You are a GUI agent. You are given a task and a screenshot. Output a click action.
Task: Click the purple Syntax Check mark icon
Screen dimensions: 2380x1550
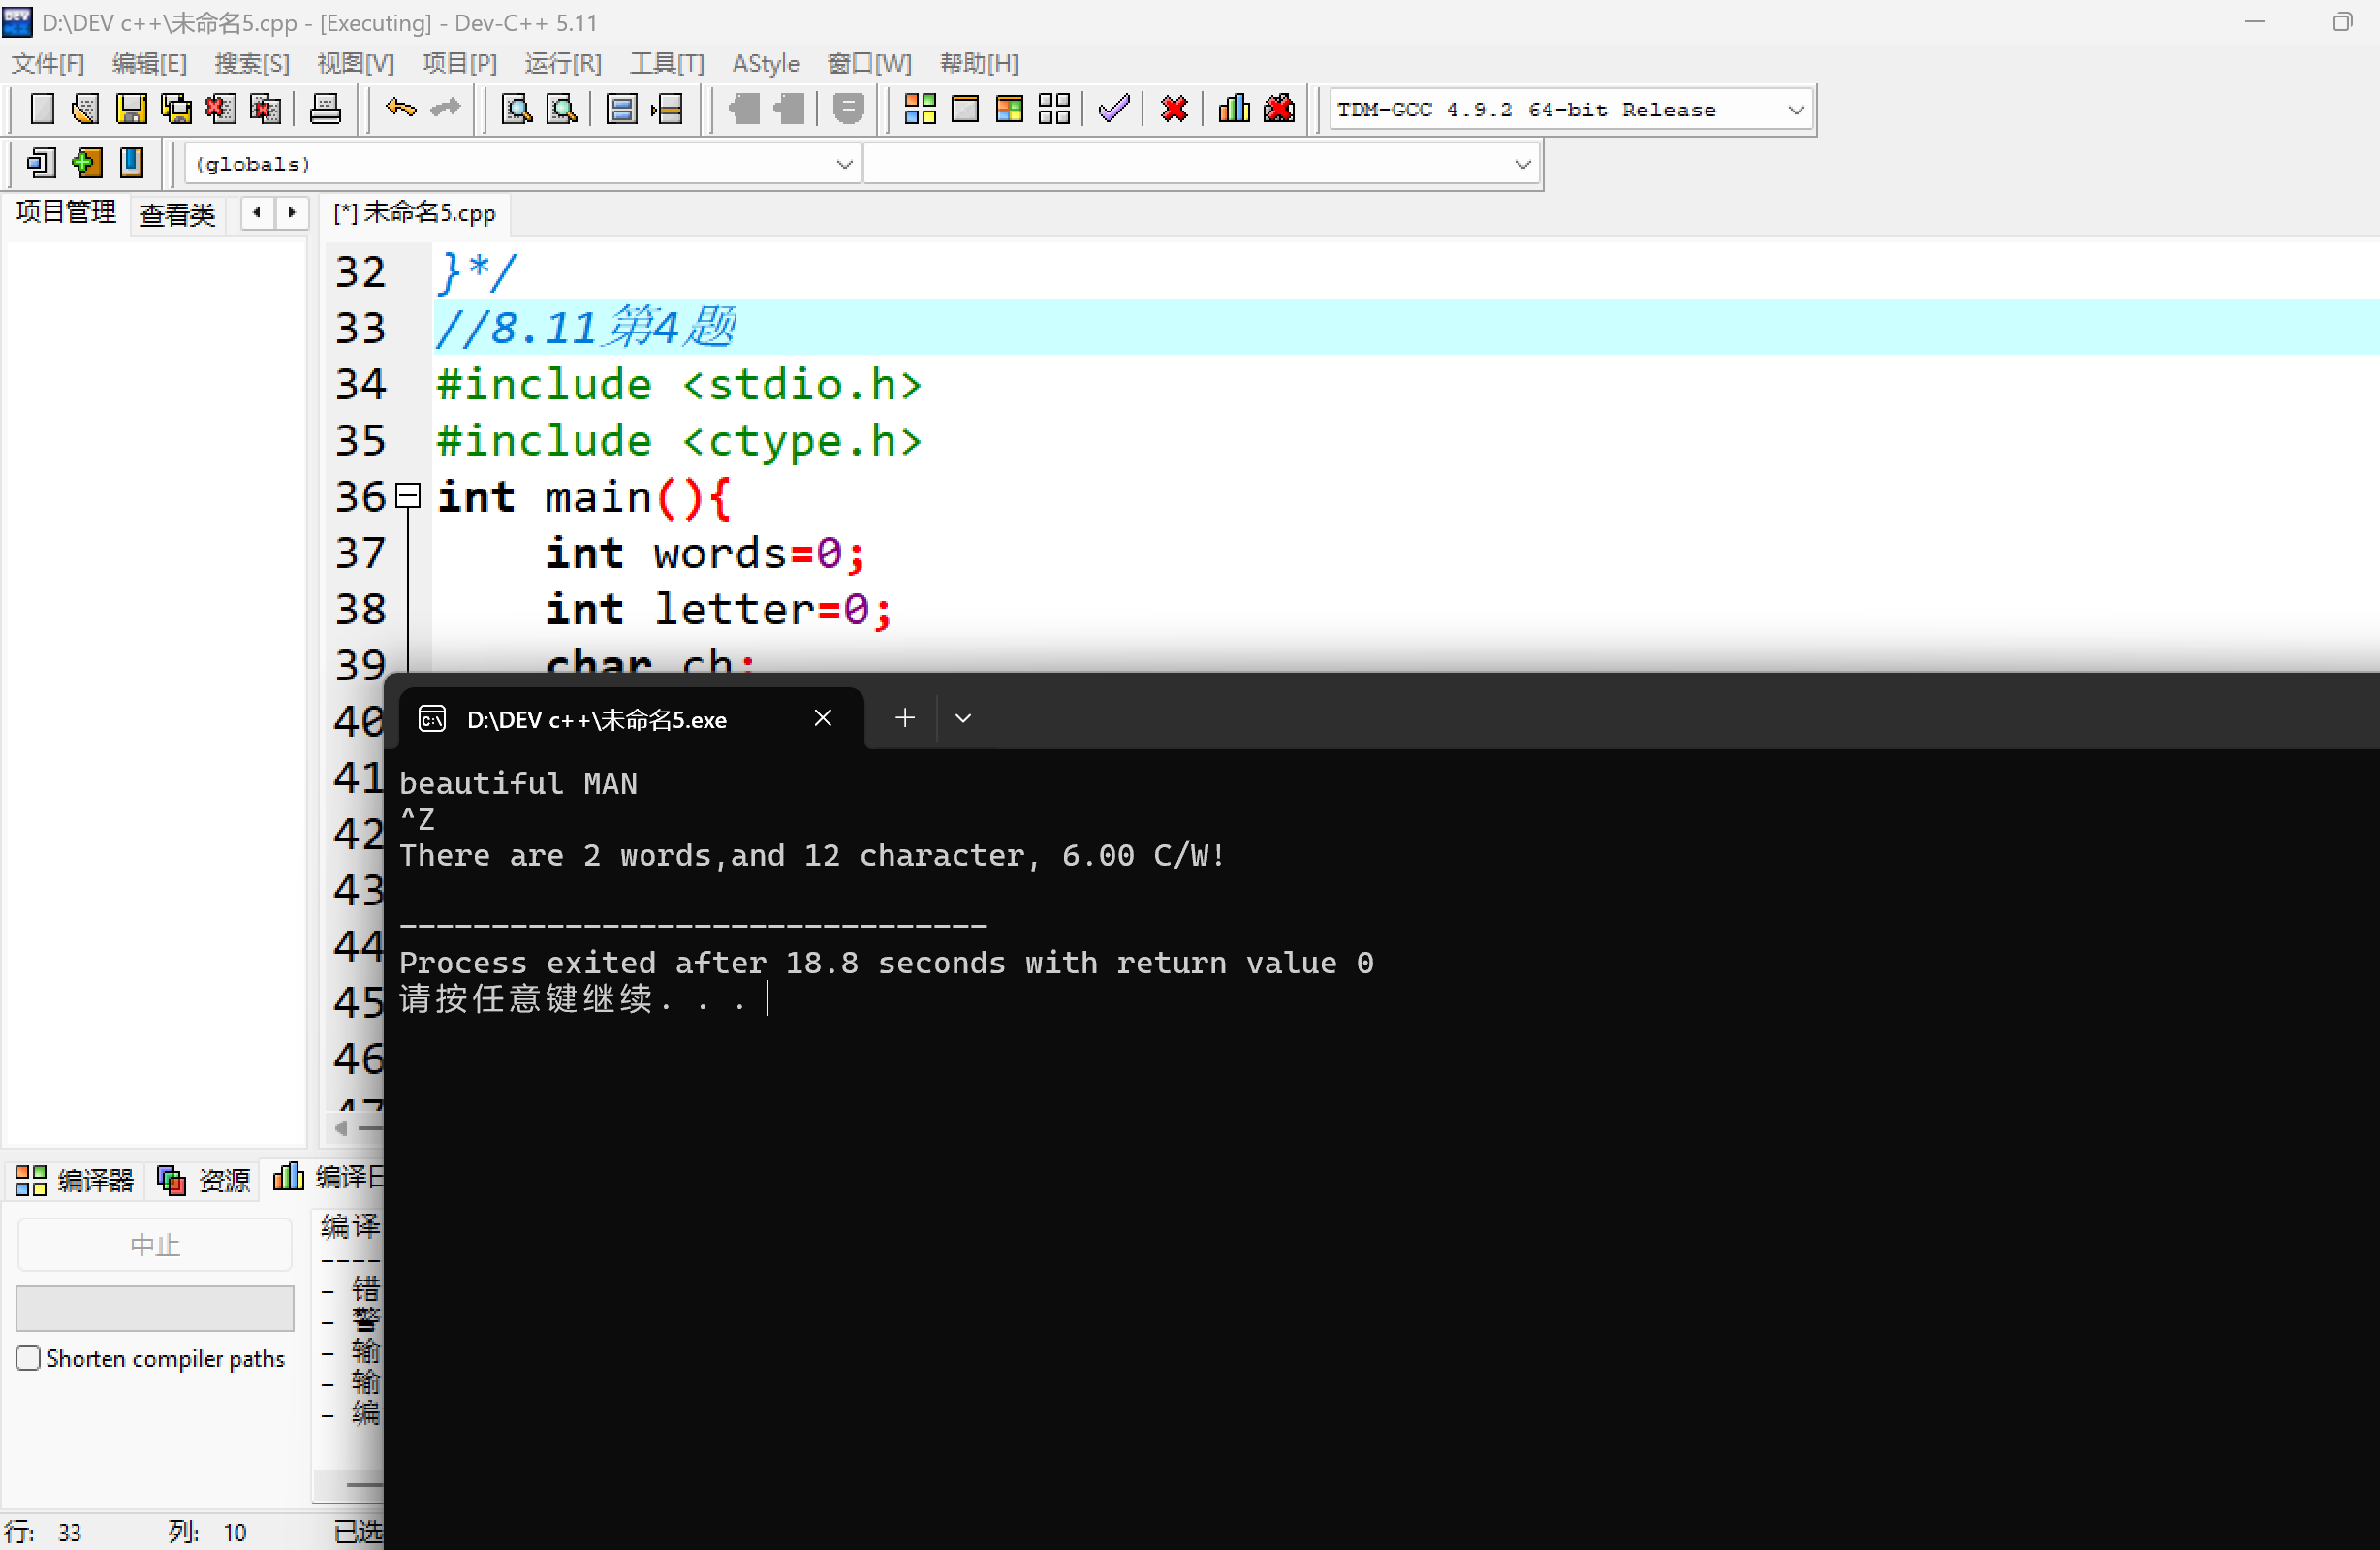pyautogui.click(x=1113, y=109)
